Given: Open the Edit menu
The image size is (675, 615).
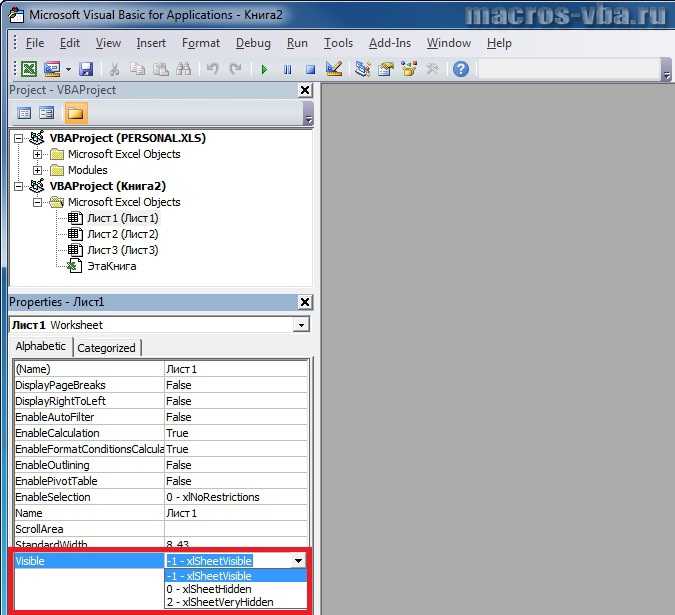Looking at the screenshot, I should (70, 43).
